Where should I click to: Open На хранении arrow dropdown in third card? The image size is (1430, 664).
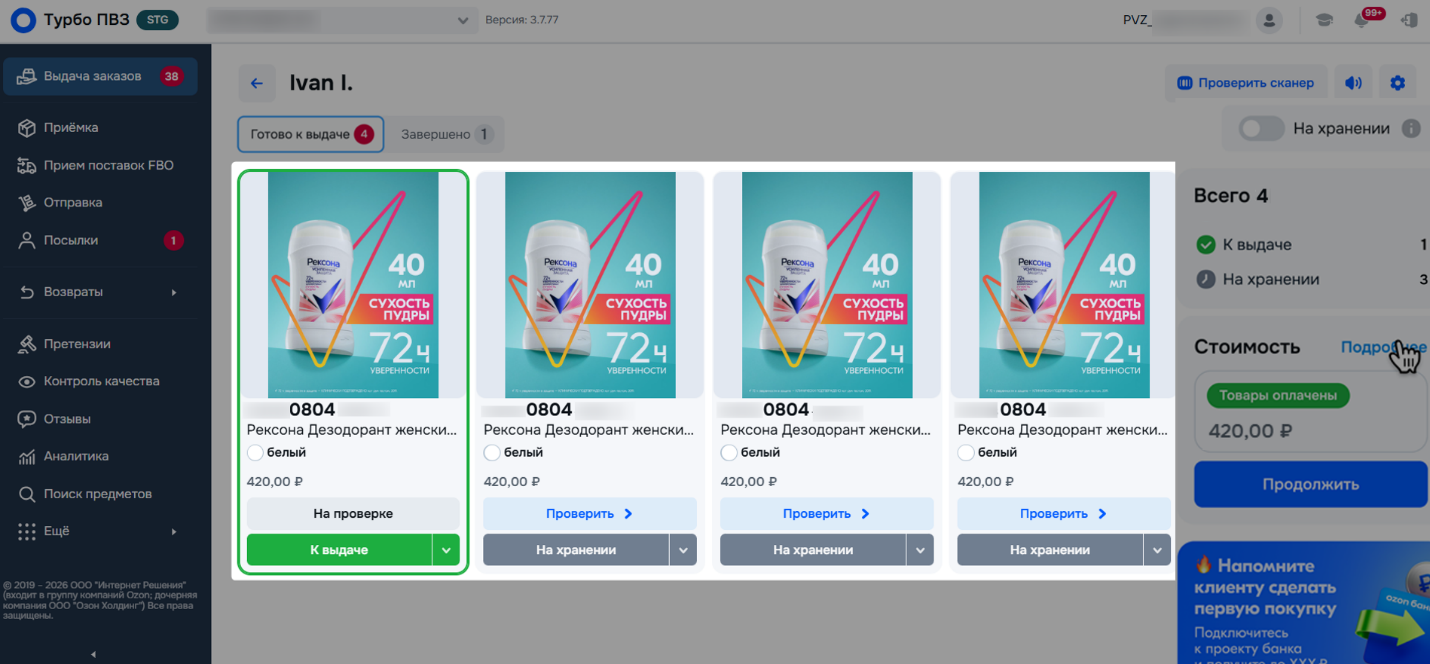click(920, 550)
